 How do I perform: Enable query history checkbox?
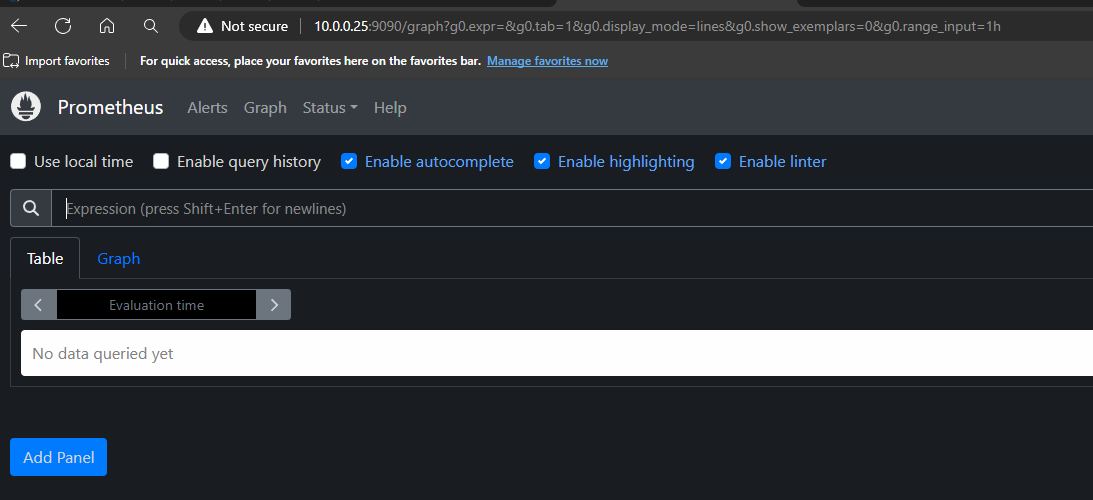pyautogui.click(x=161, y=161)
